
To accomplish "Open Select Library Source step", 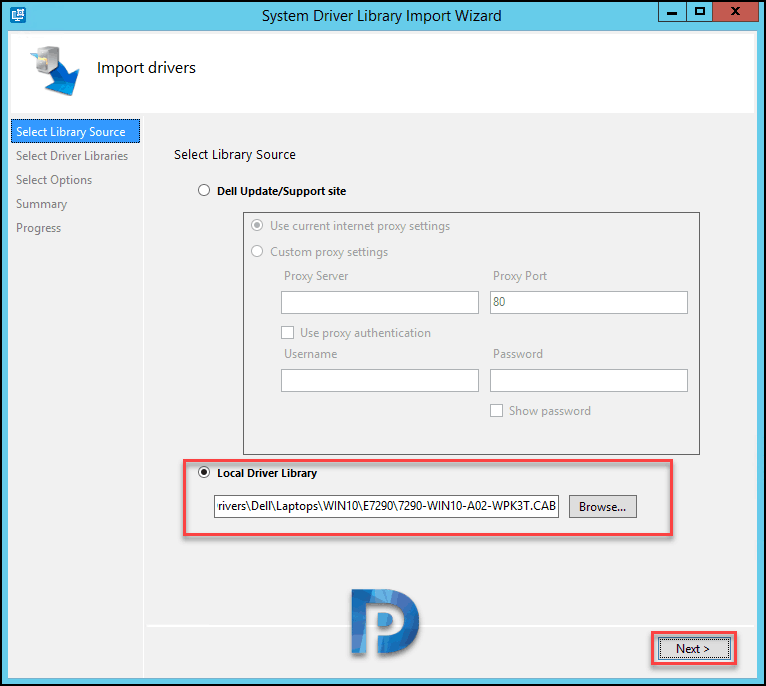I will click(x=75, y=131).
